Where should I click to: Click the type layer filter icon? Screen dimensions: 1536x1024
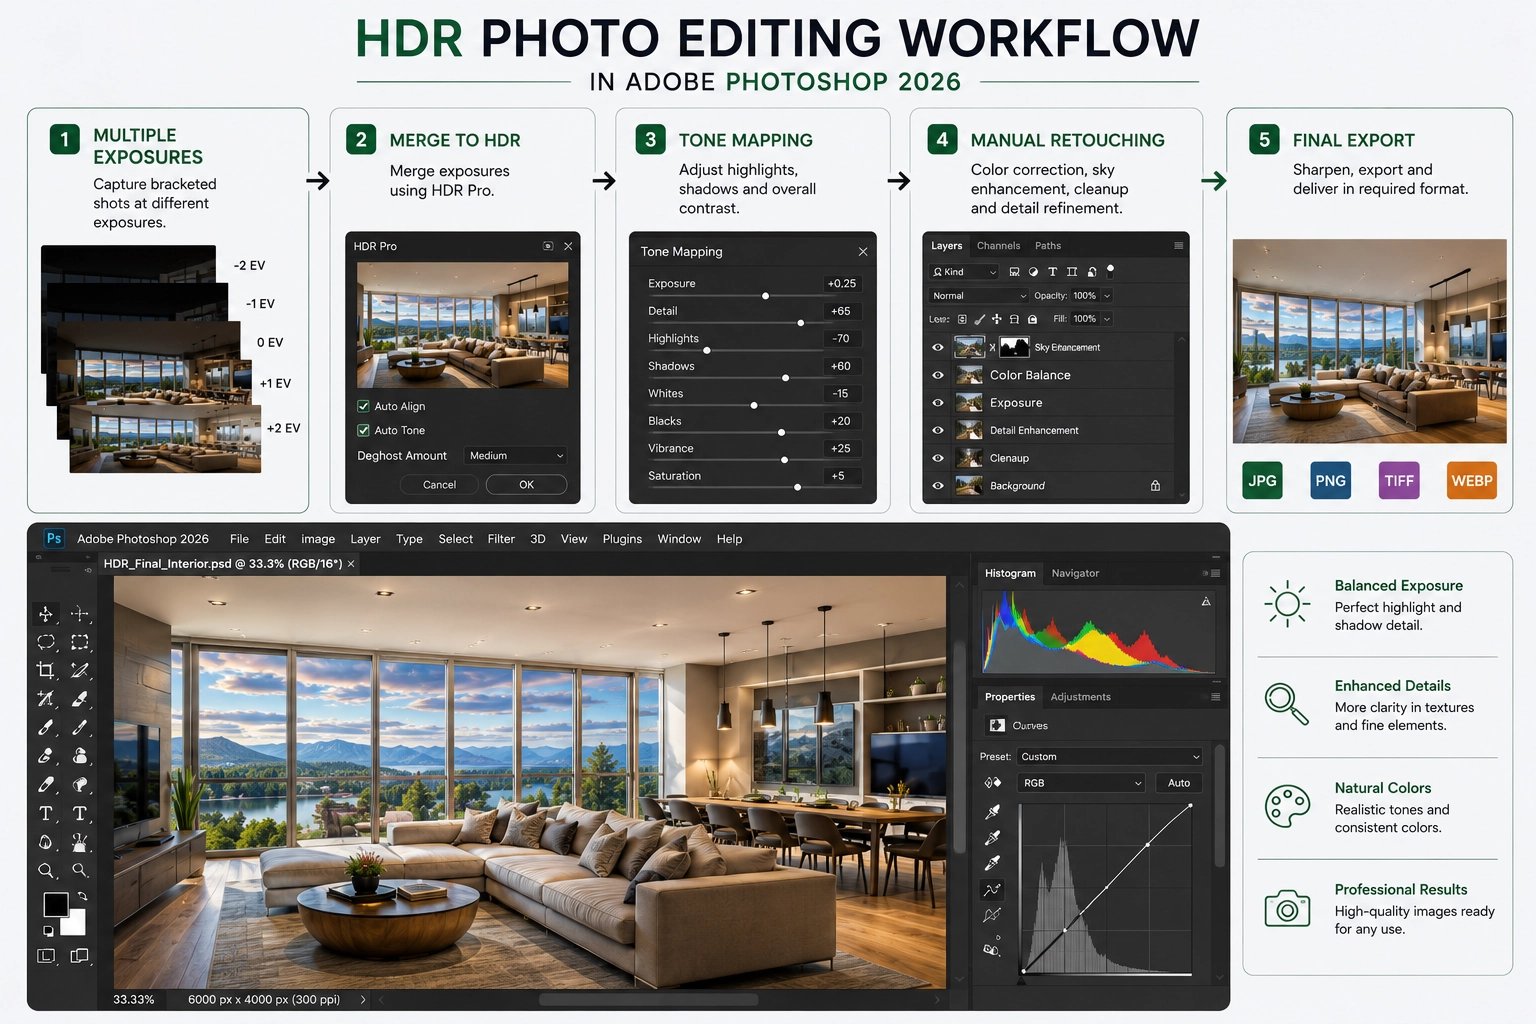1052,271
